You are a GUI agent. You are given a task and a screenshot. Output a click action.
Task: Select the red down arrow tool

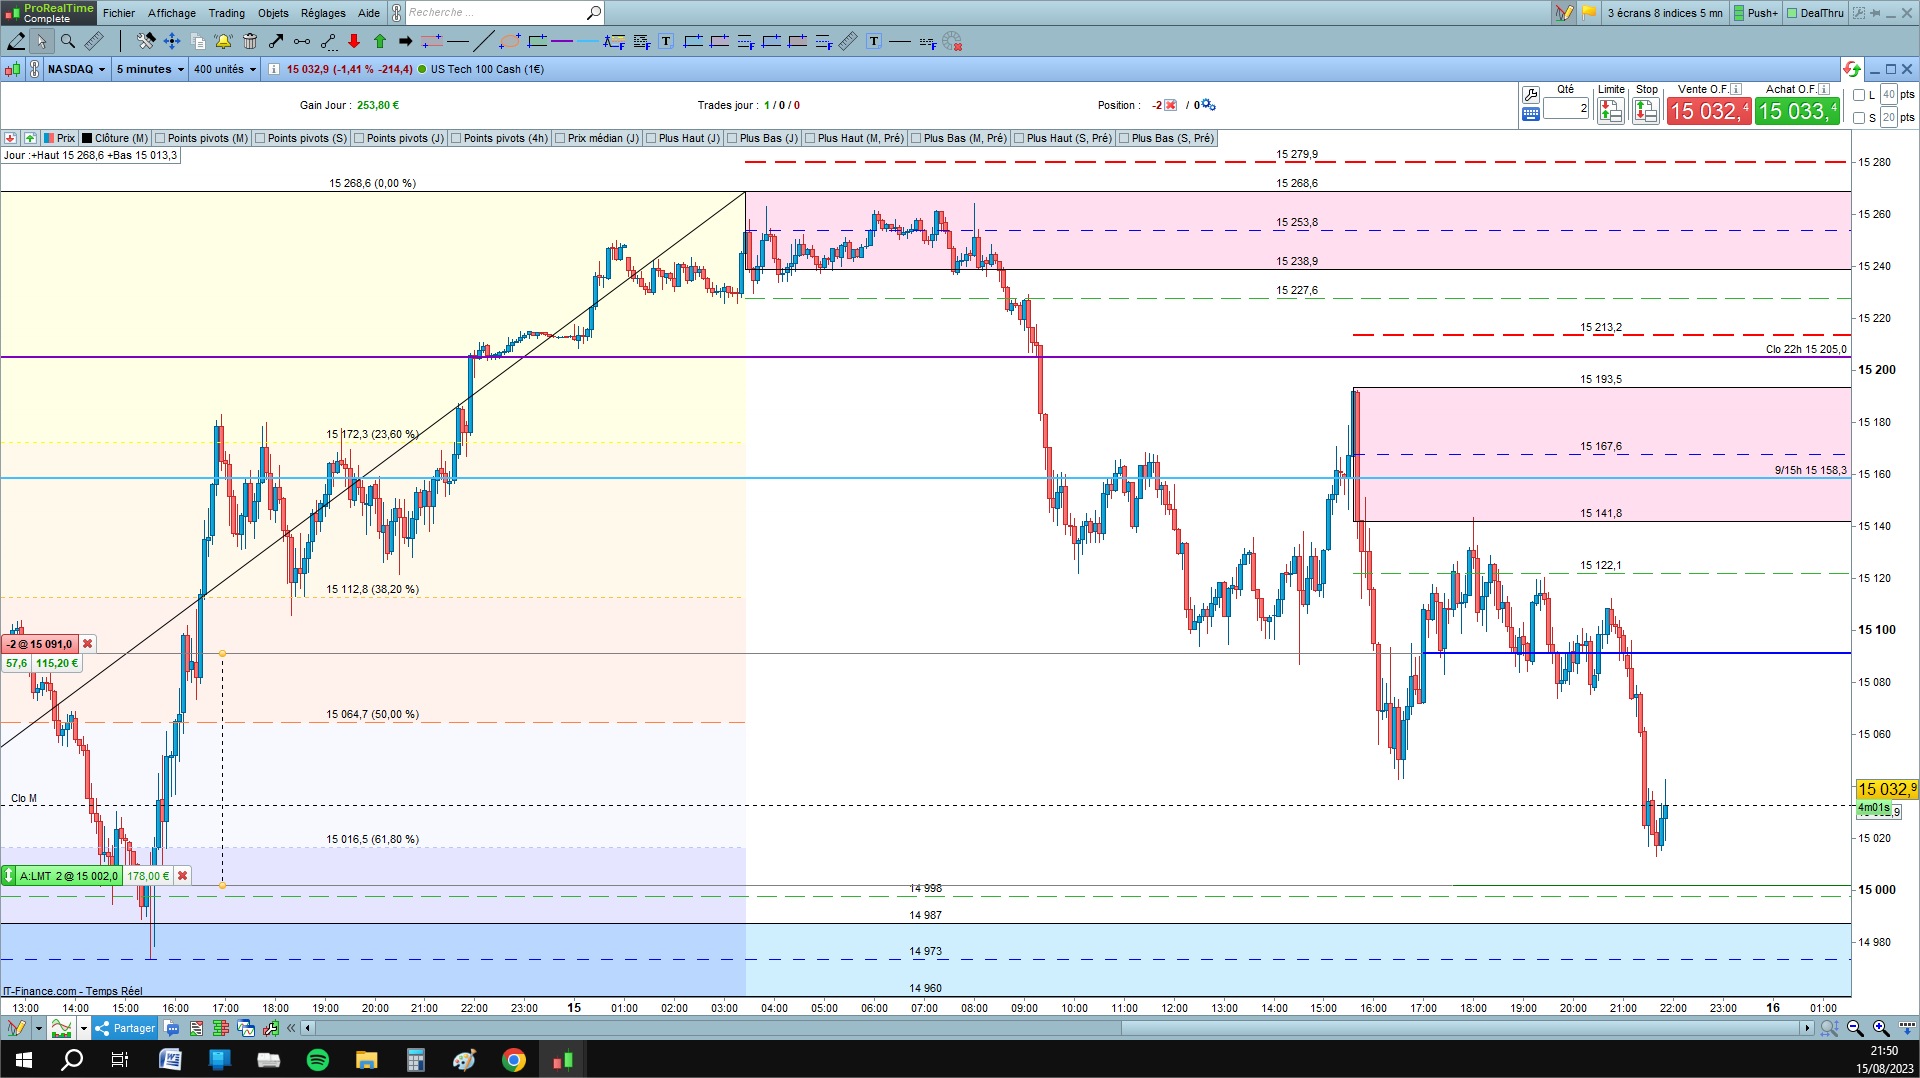[x=354, y=41]
